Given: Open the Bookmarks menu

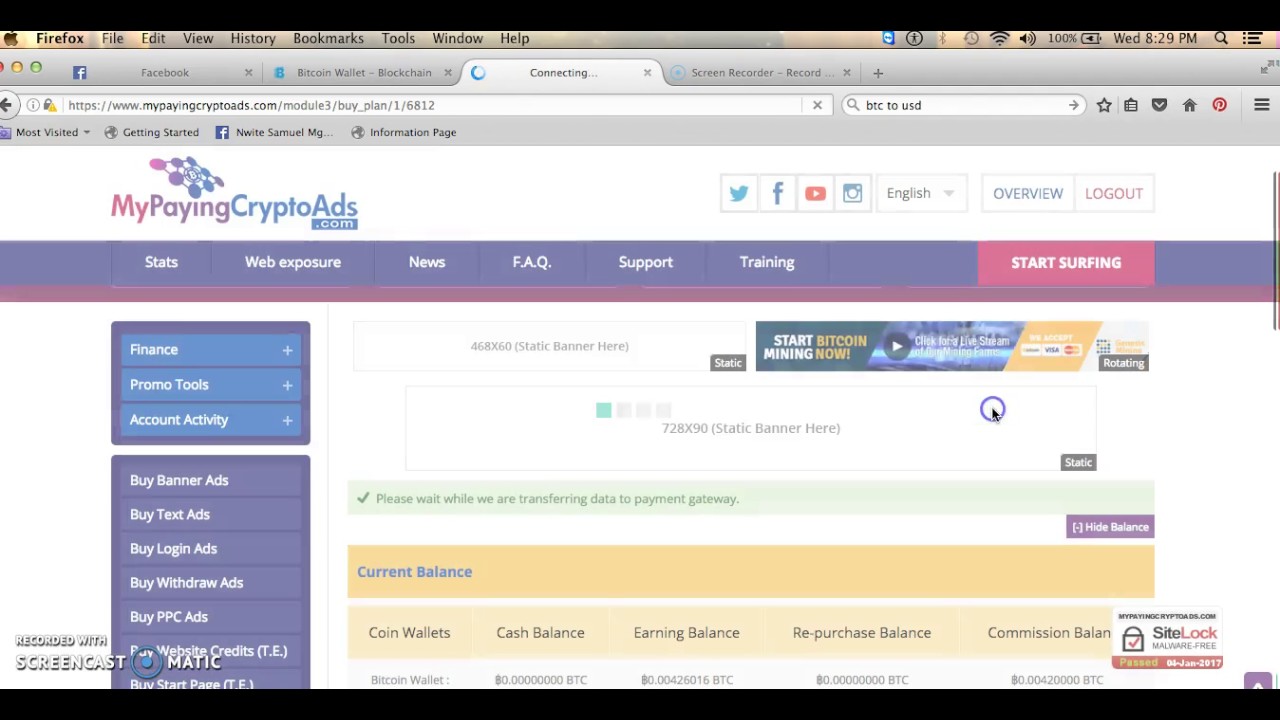Looking at the screenshot, I should (x=328, y=38).
